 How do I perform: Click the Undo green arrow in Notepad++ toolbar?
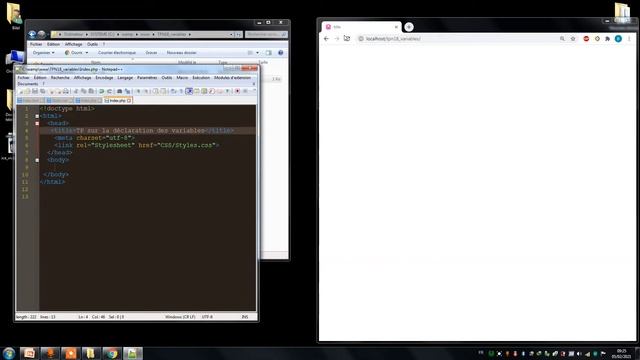pos(101,91)
